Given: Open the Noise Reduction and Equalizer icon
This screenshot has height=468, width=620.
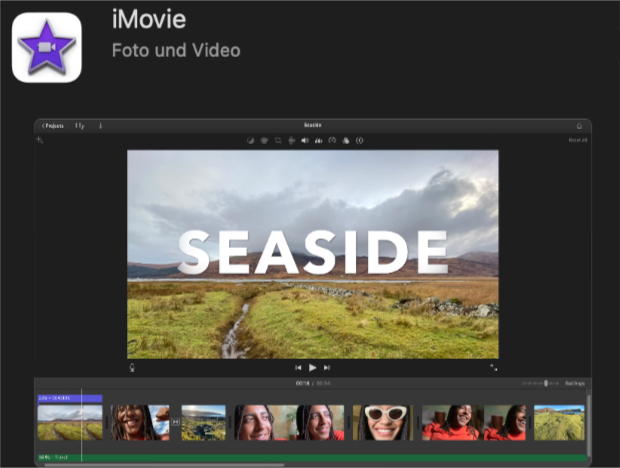Looking at the screenshot, I should [x=318, y=140].
